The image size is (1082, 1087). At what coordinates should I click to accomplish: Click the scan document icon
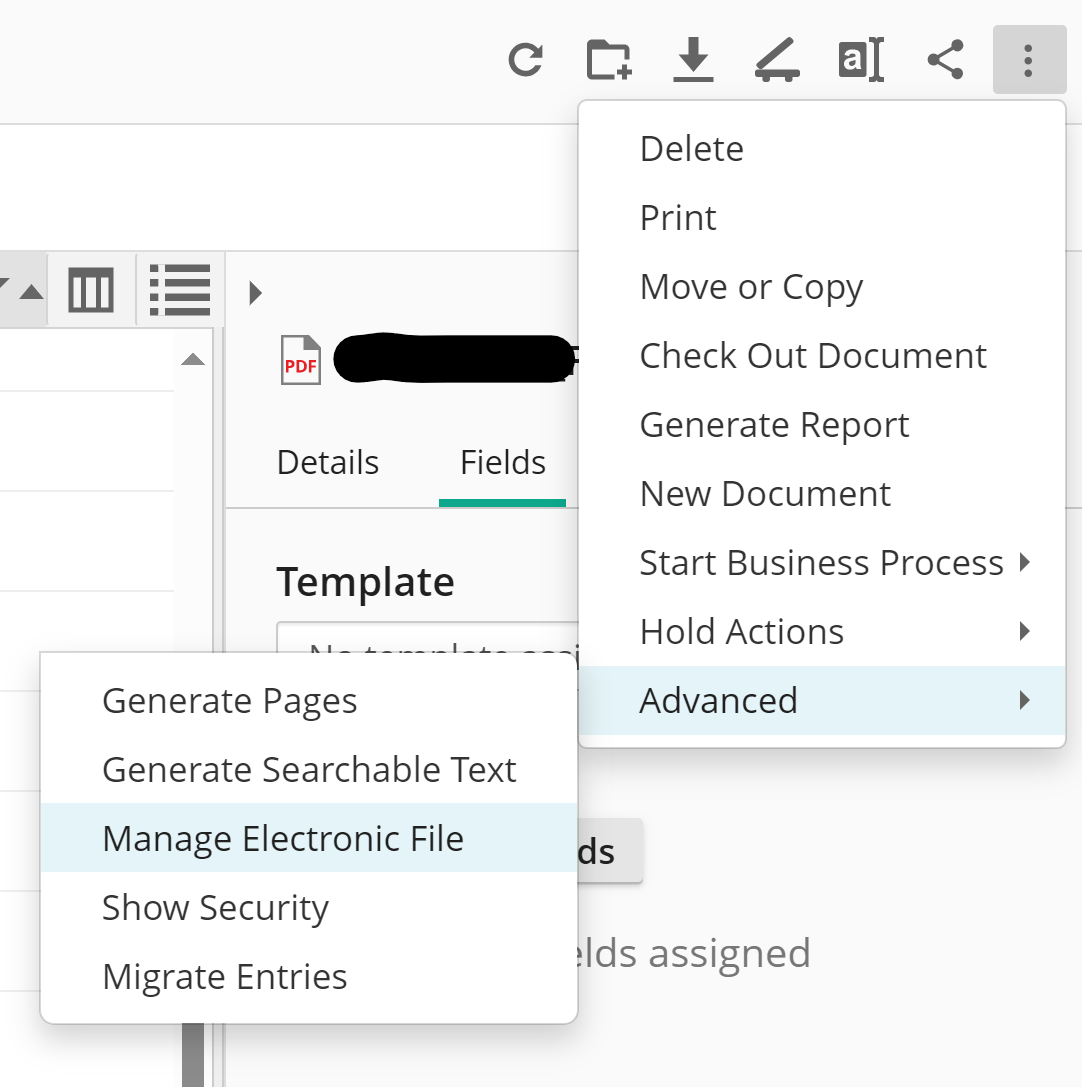coord(776,60)
